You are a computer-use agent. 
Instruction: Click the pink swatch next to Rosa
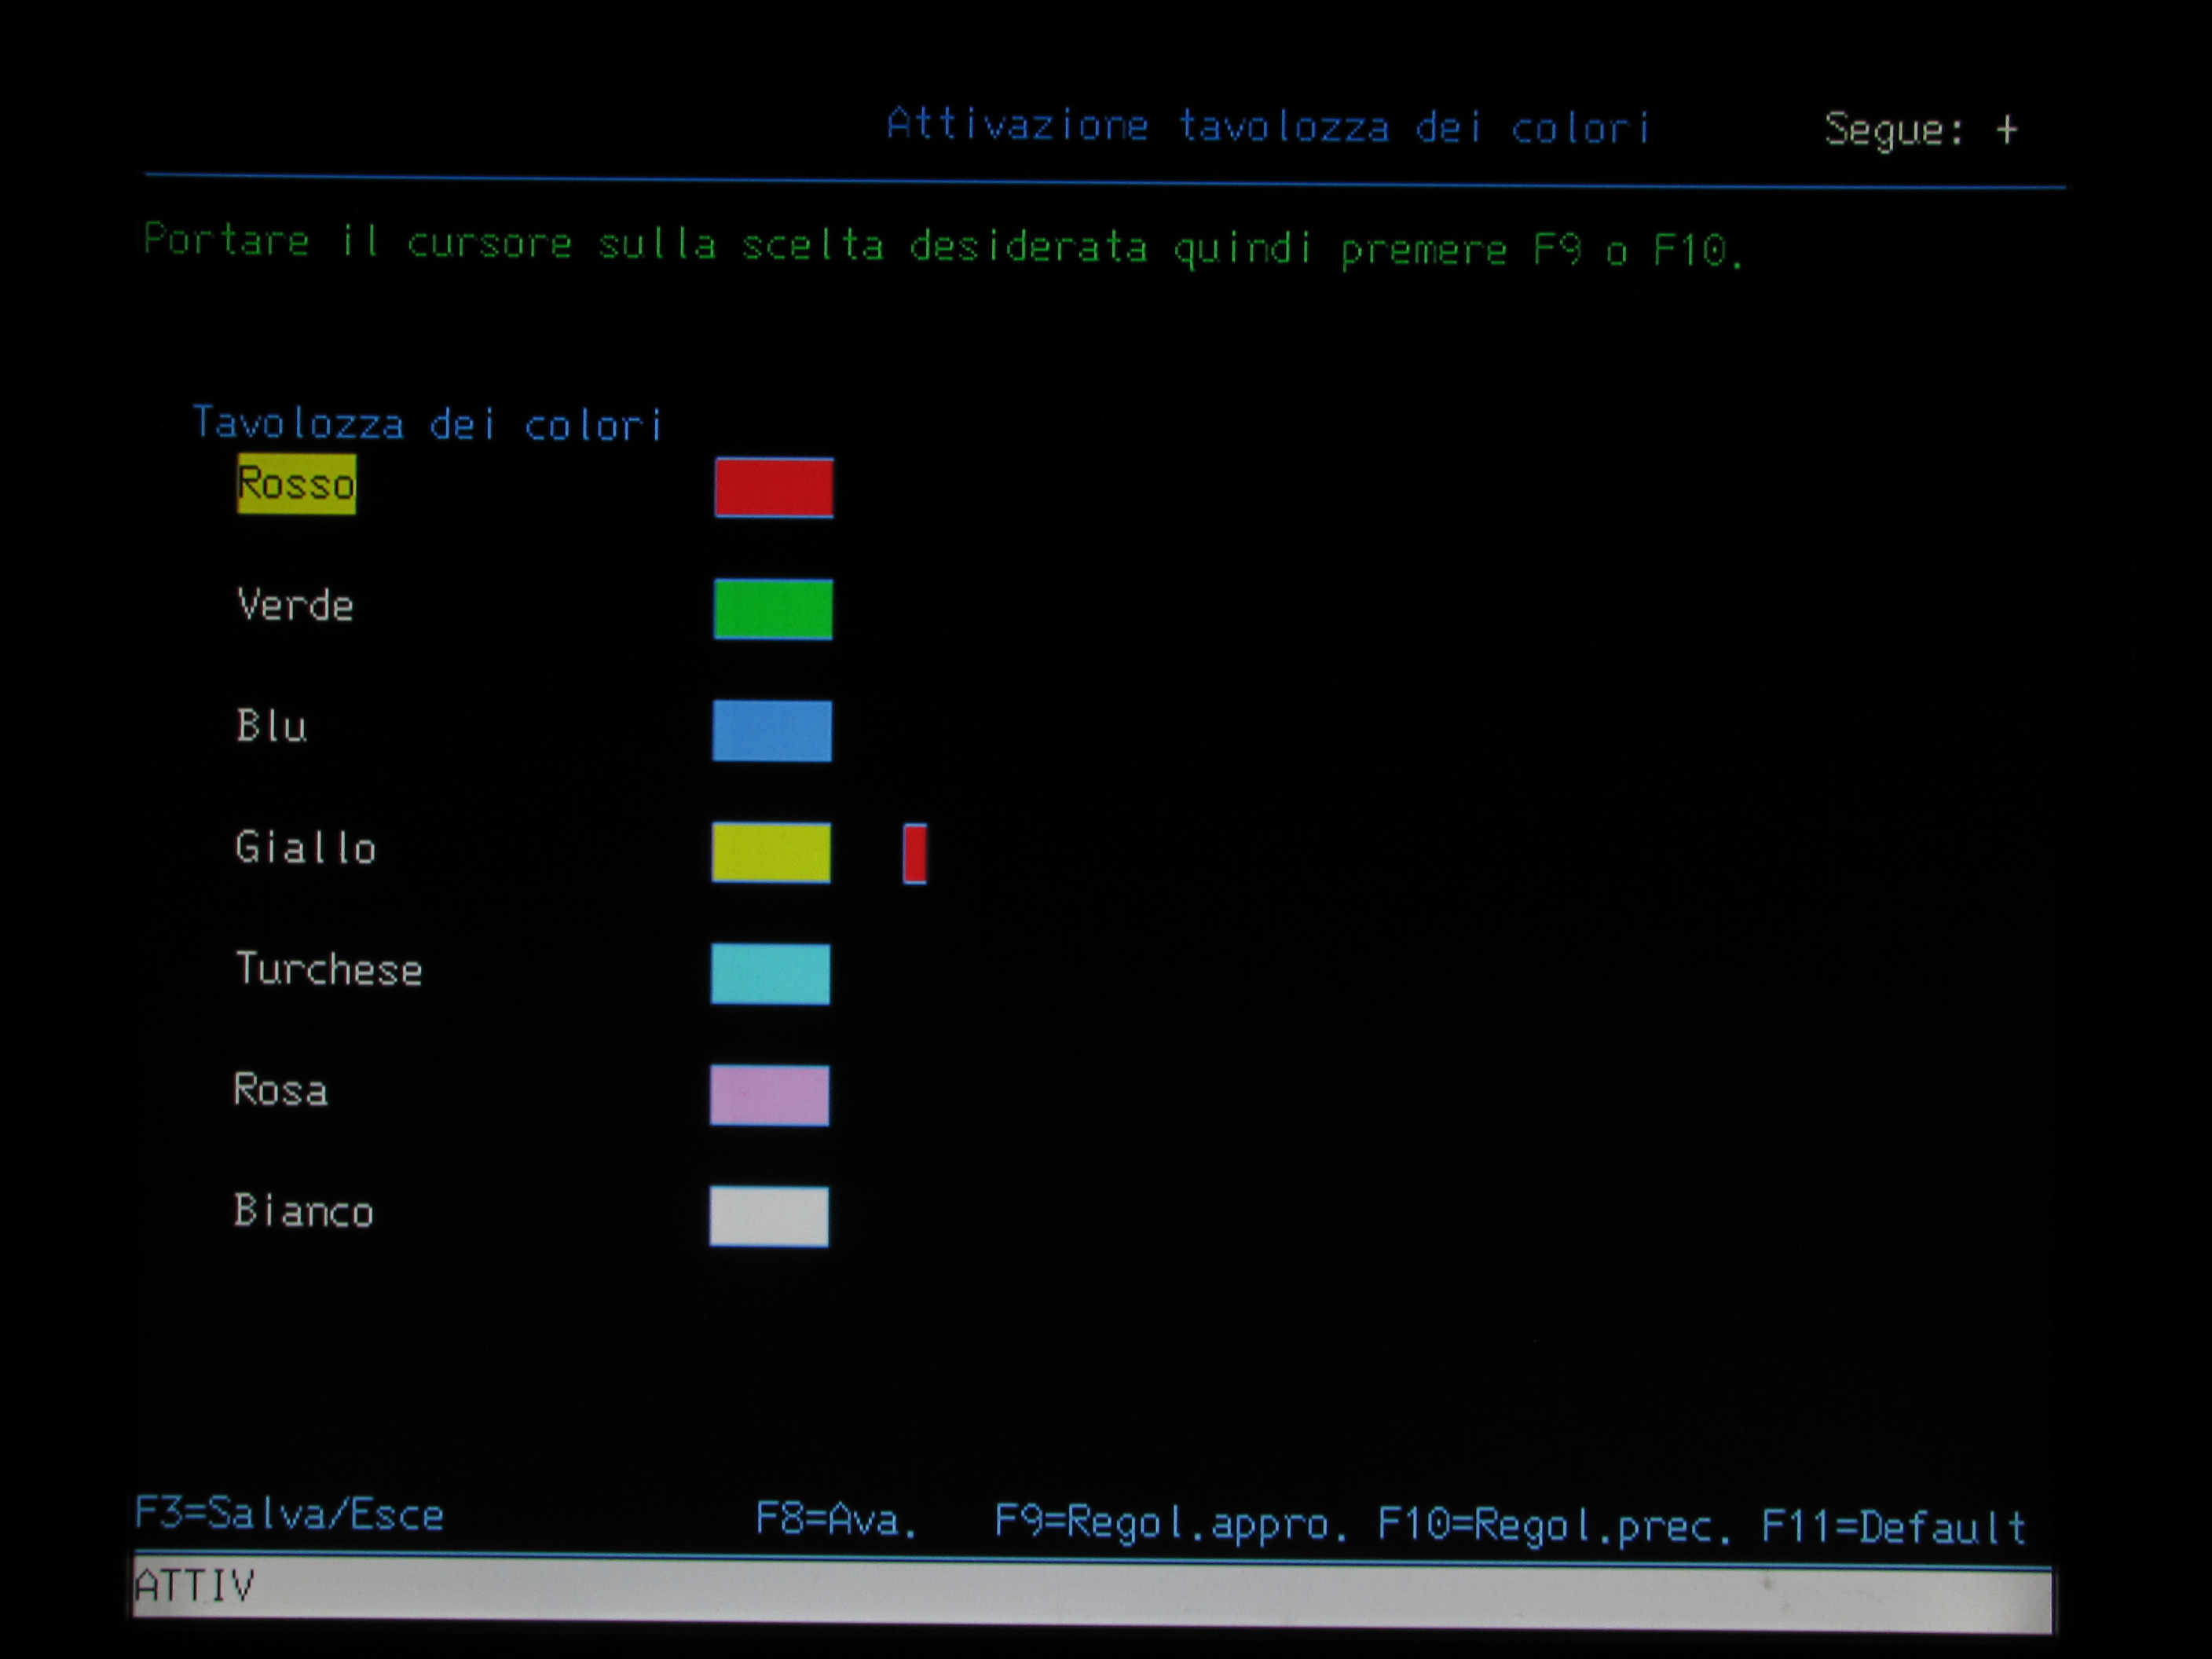pos(769,1096)
